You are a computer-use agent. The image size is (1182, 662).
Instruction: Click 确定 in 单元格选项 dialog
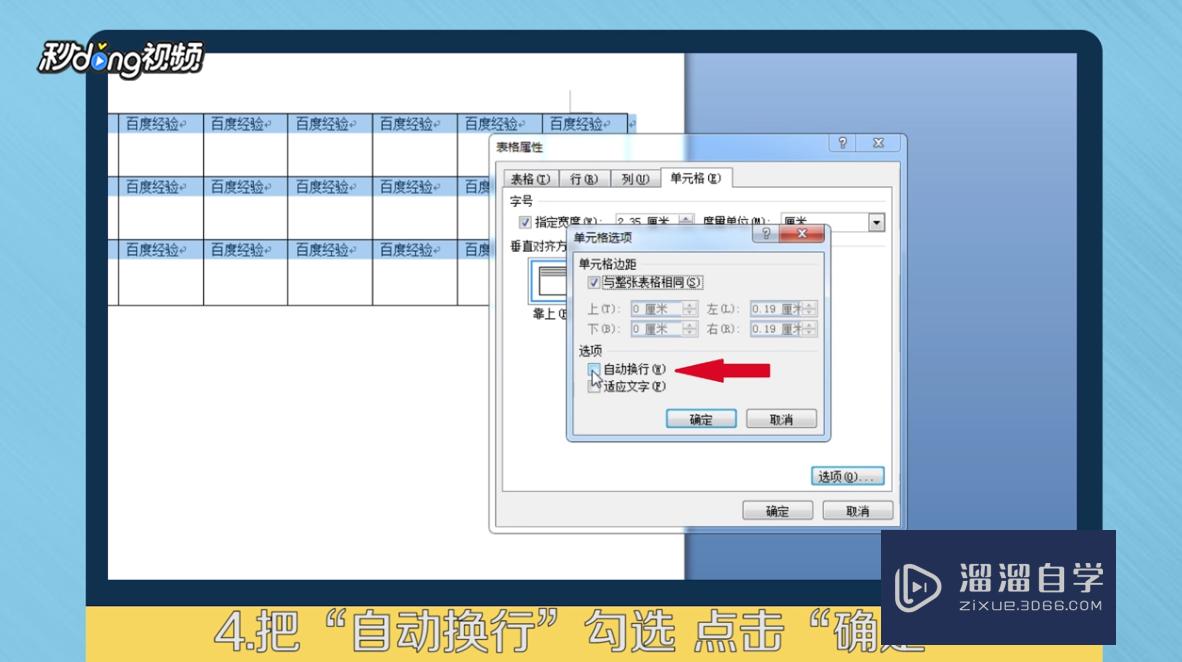click(x=701, y=419)
